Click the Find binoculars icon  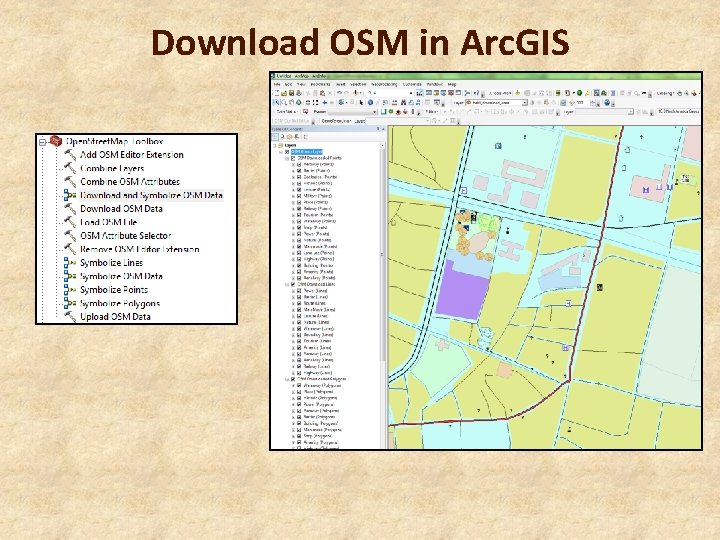pos(404,102)
